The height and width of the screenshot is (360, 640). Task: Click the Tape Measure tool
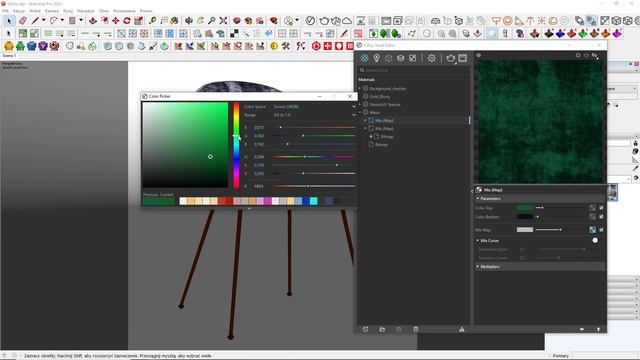point(153,20)
